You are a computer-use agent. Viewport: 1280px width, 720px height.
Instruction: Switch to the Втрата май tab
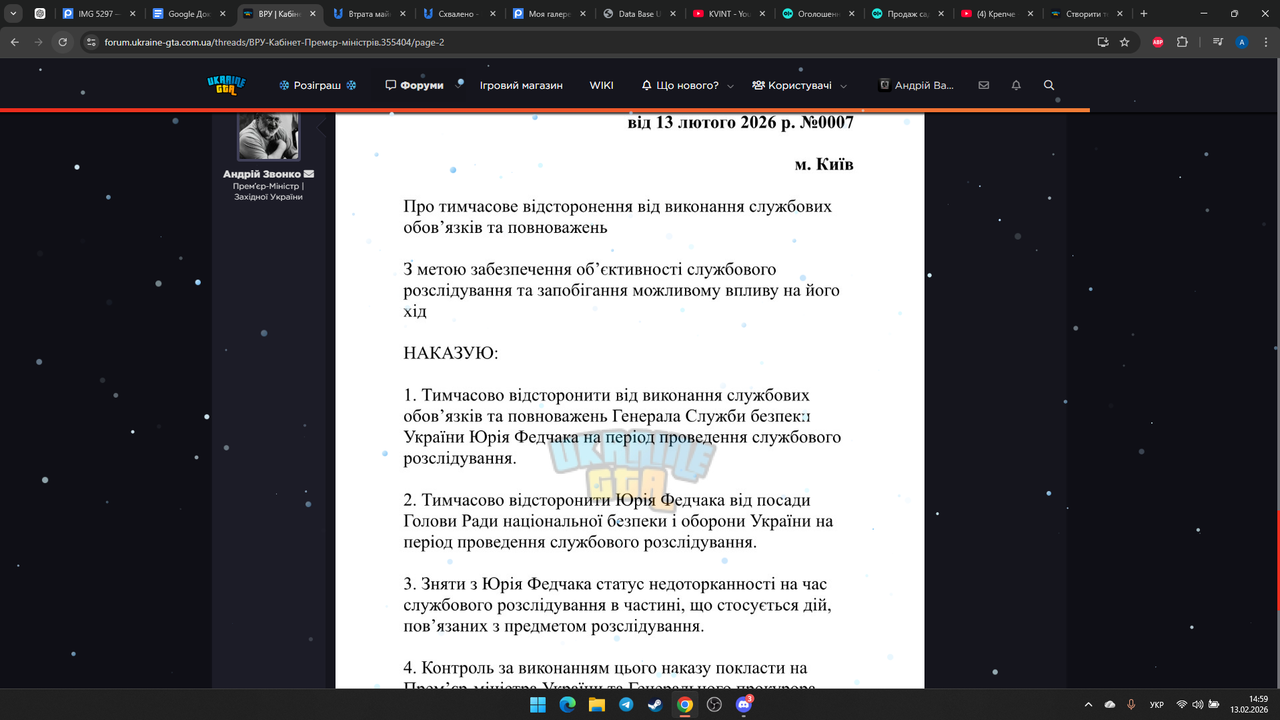pyautogui.click(x=366, y=14)
